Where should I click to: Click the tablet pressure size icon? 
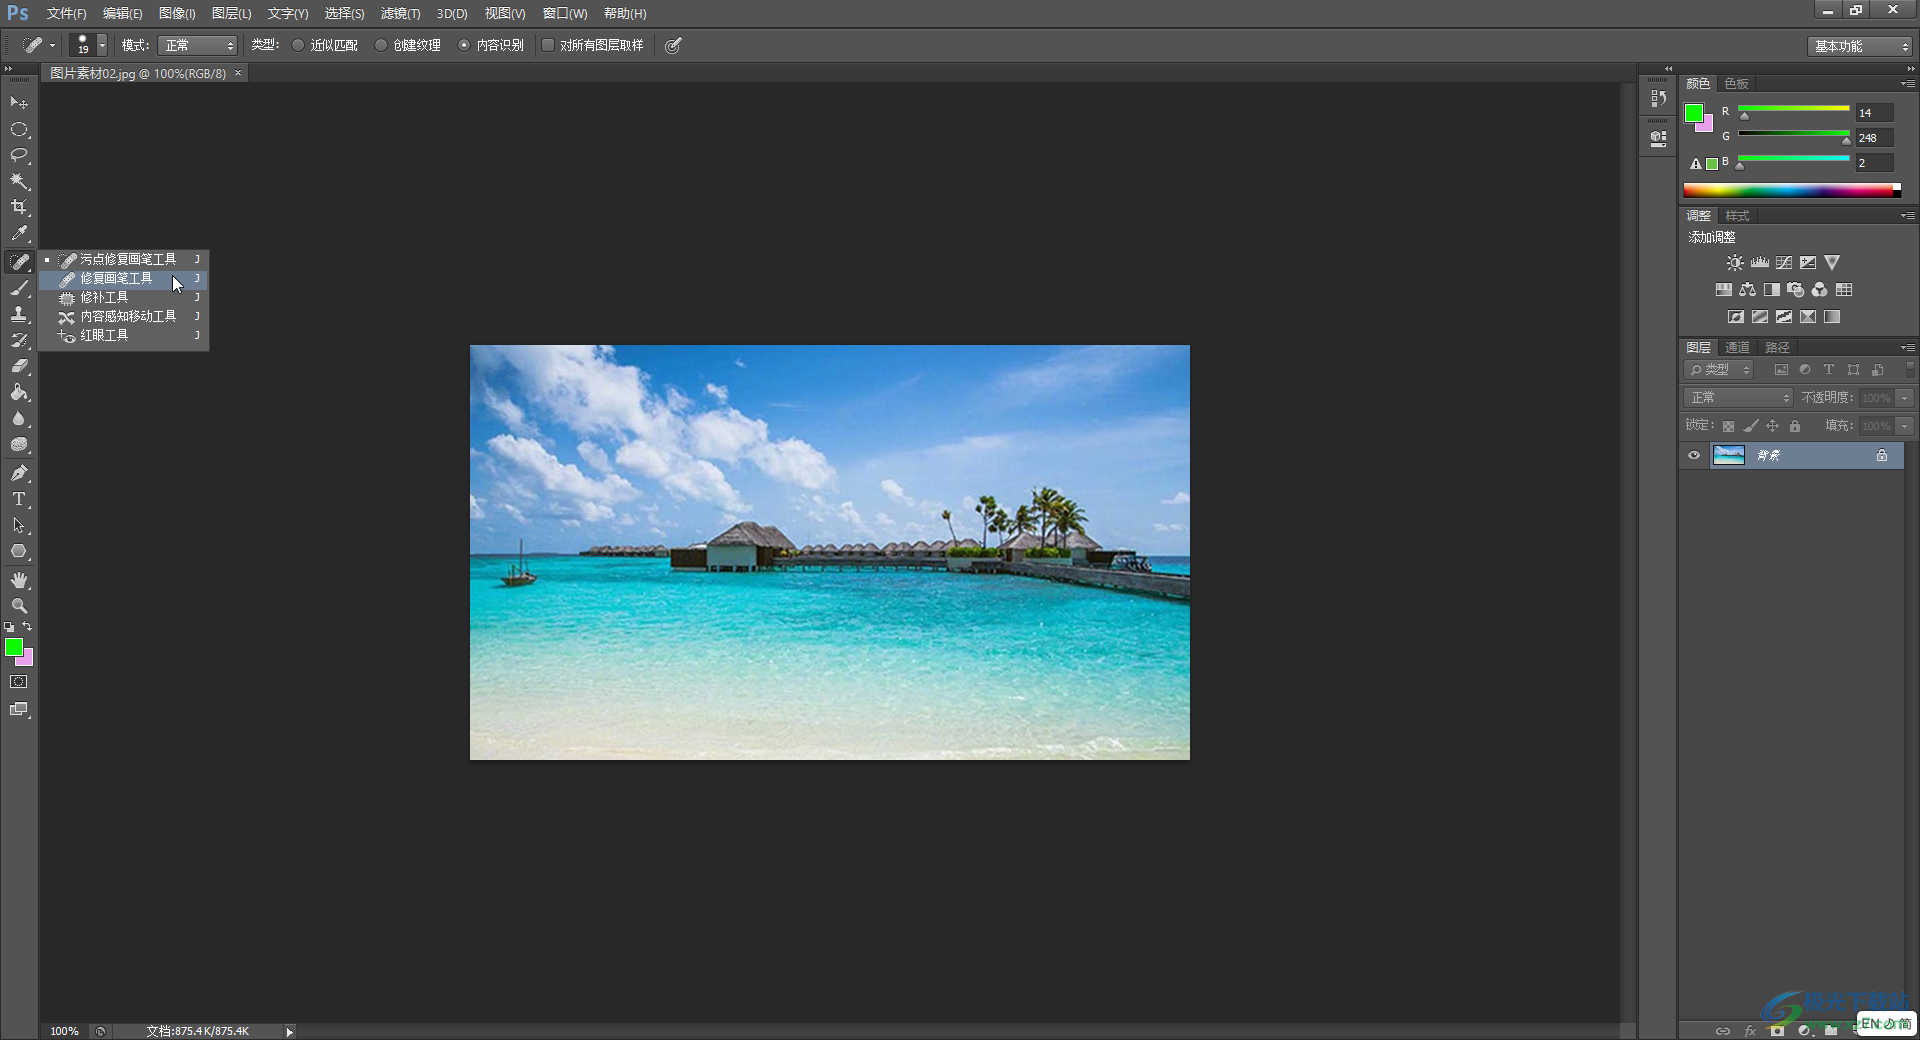(x=674, y=45)
